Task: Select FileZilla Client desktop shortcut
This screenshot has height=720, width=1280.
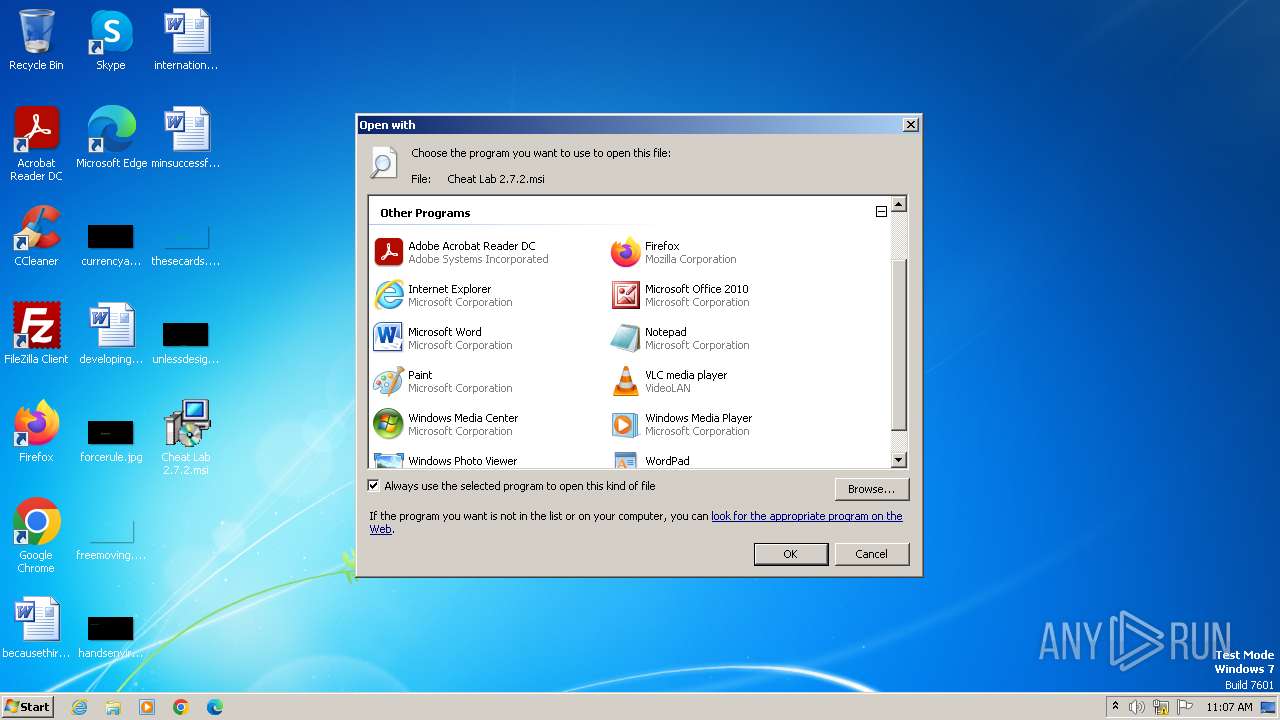Action: tap(36, 334)
